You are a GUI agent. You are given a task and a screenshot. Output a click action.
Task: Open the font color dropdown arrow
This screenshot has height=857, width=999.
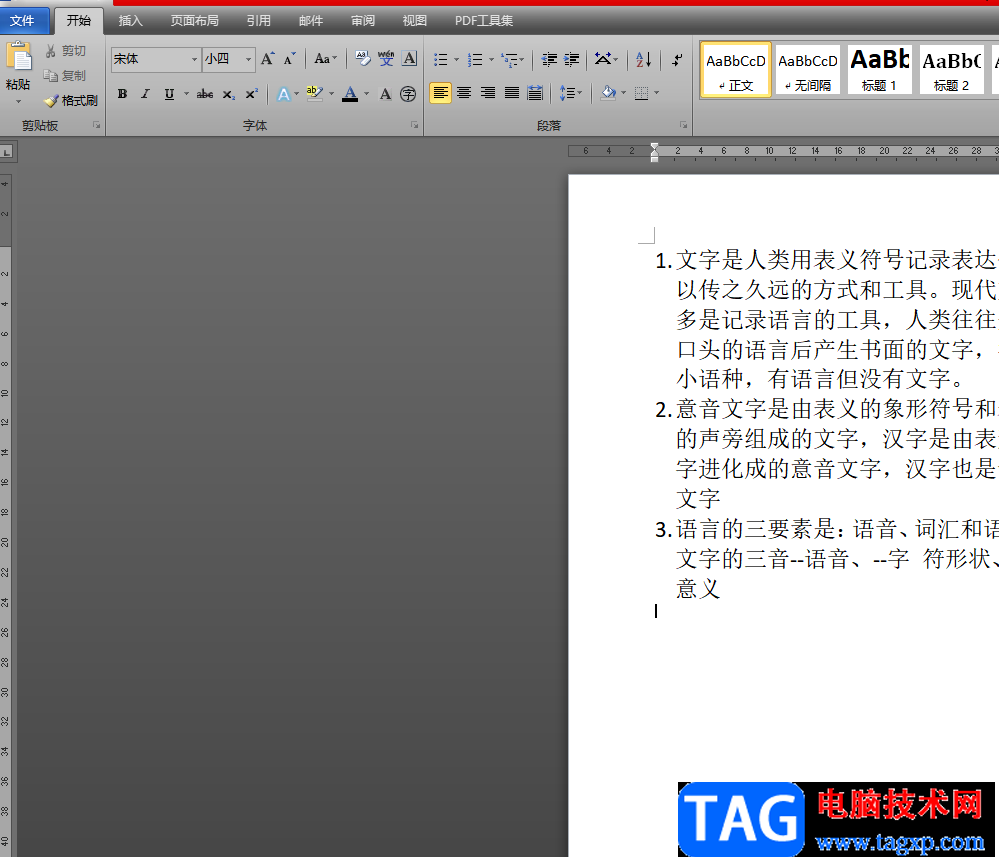tap(366, 94)
